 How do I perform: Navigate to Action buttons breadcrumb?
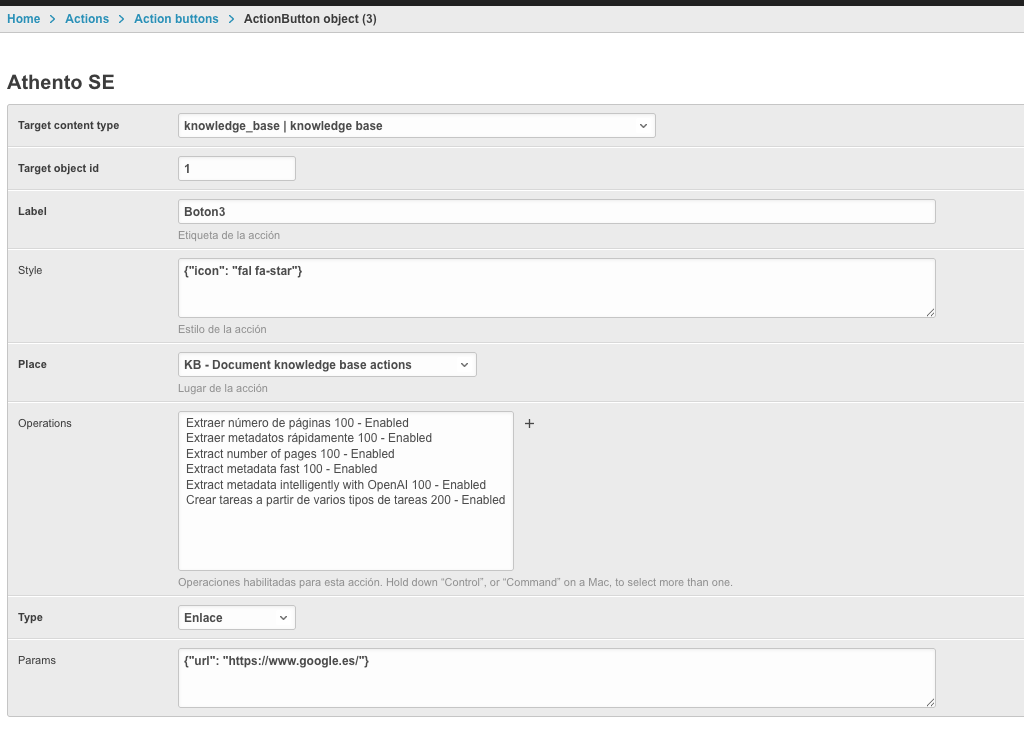[176, 19]
